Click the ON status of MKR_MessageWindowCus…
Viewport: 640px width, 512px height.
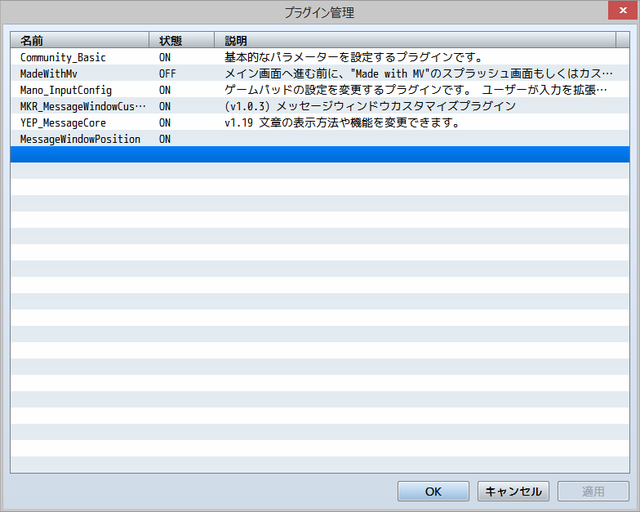pos(165,106)
